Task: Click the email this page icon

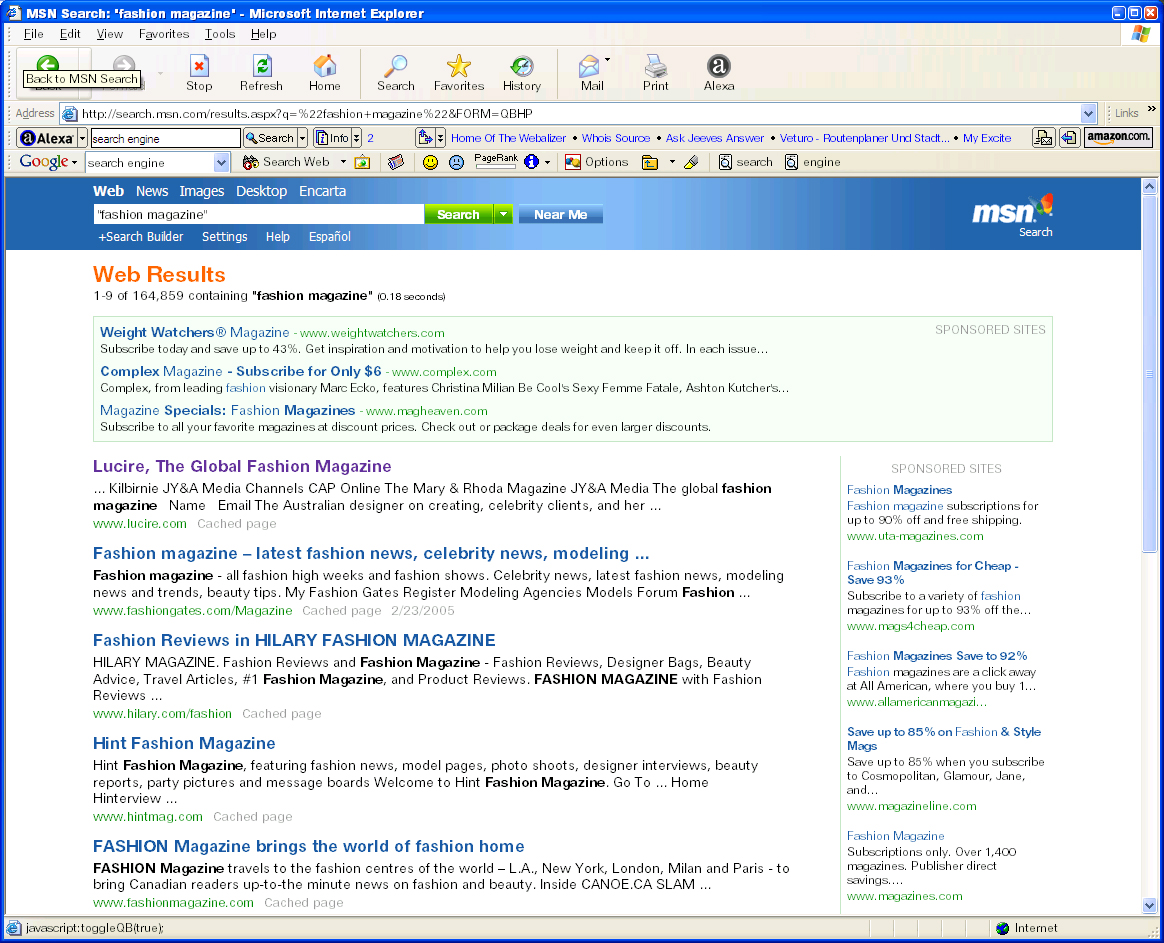Action: [1043, 137]
